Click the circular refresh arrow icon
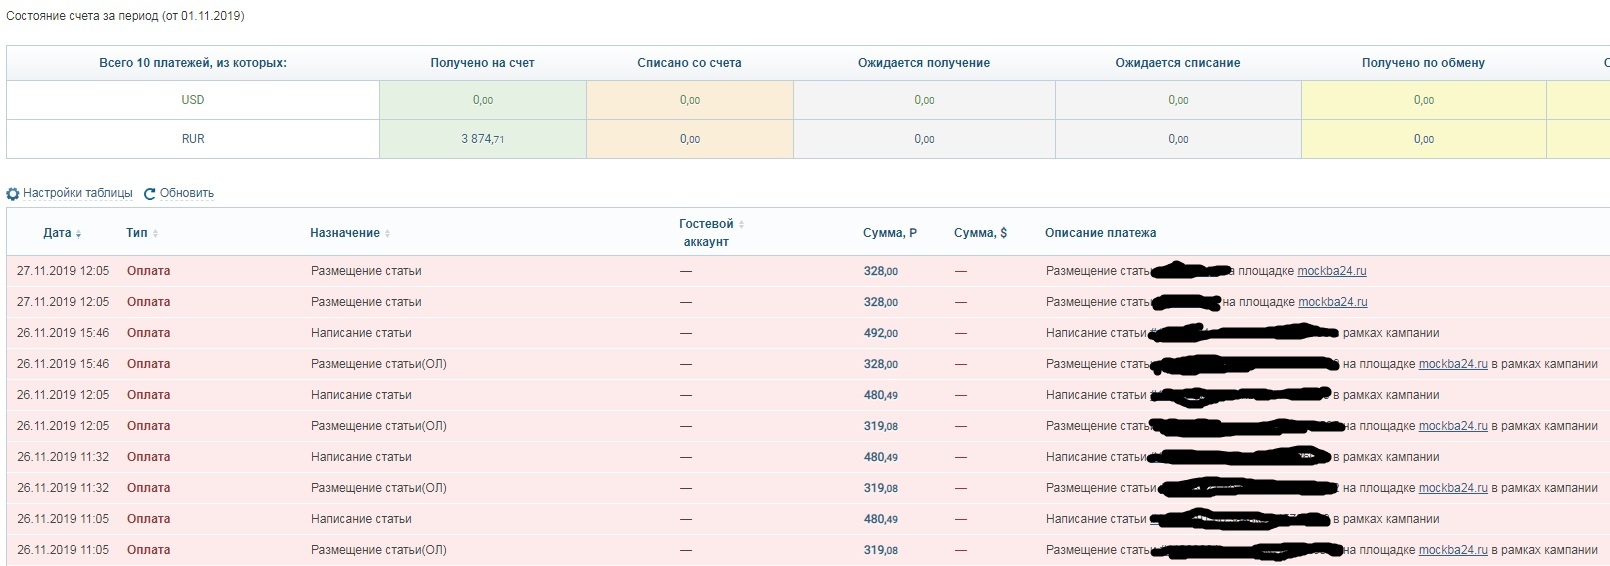1610x566 pixels. [x=150, y=194]
